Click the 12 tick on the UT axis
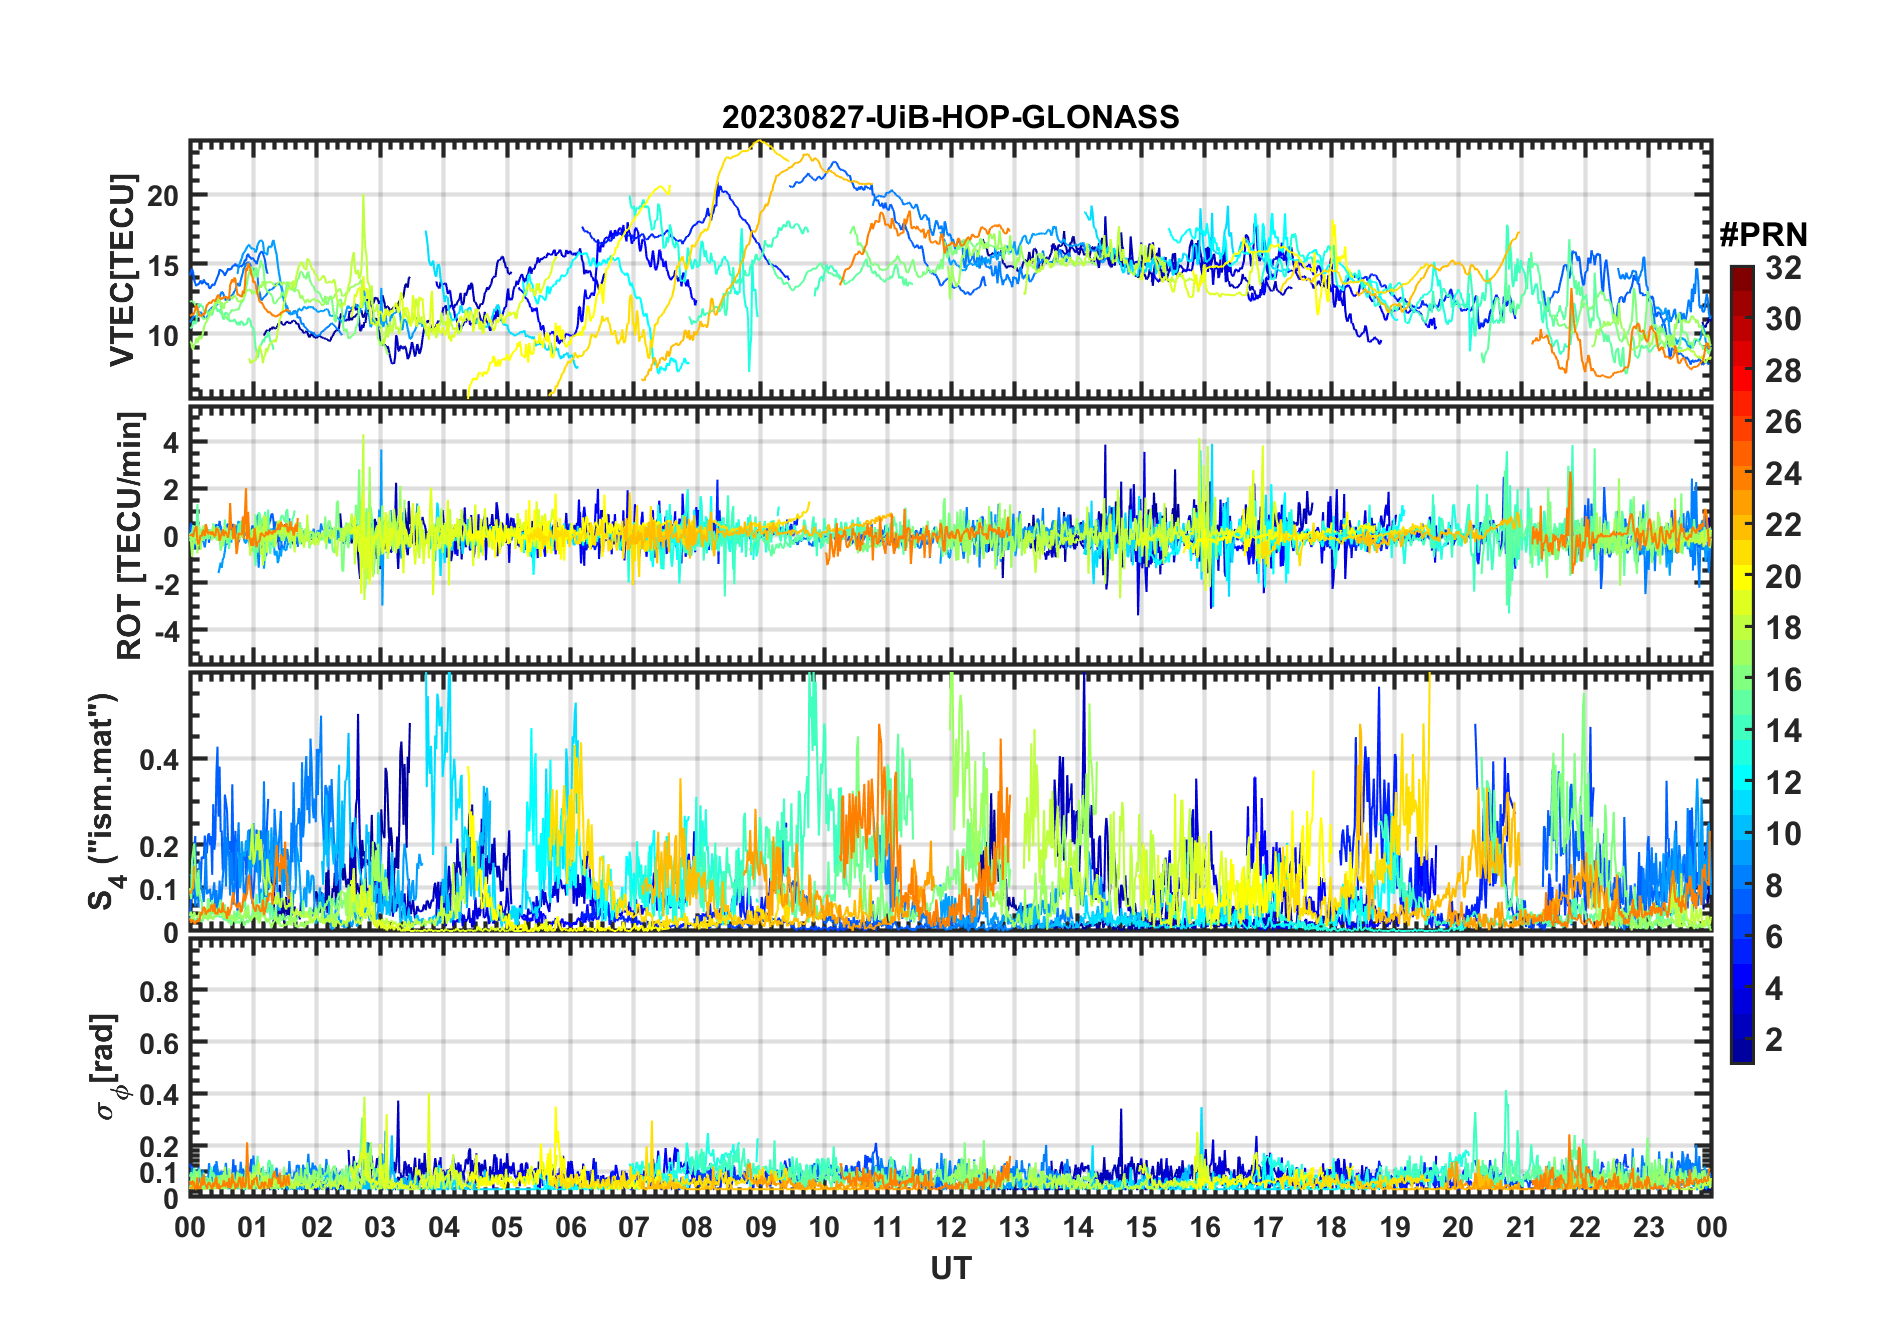 pyautogui.click(x=951, y=1227)
